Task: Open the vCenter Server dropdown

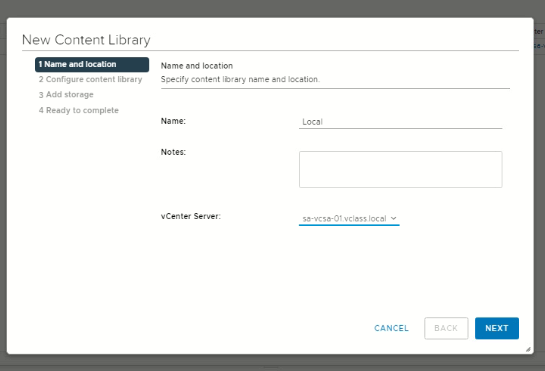Action: 349,218
